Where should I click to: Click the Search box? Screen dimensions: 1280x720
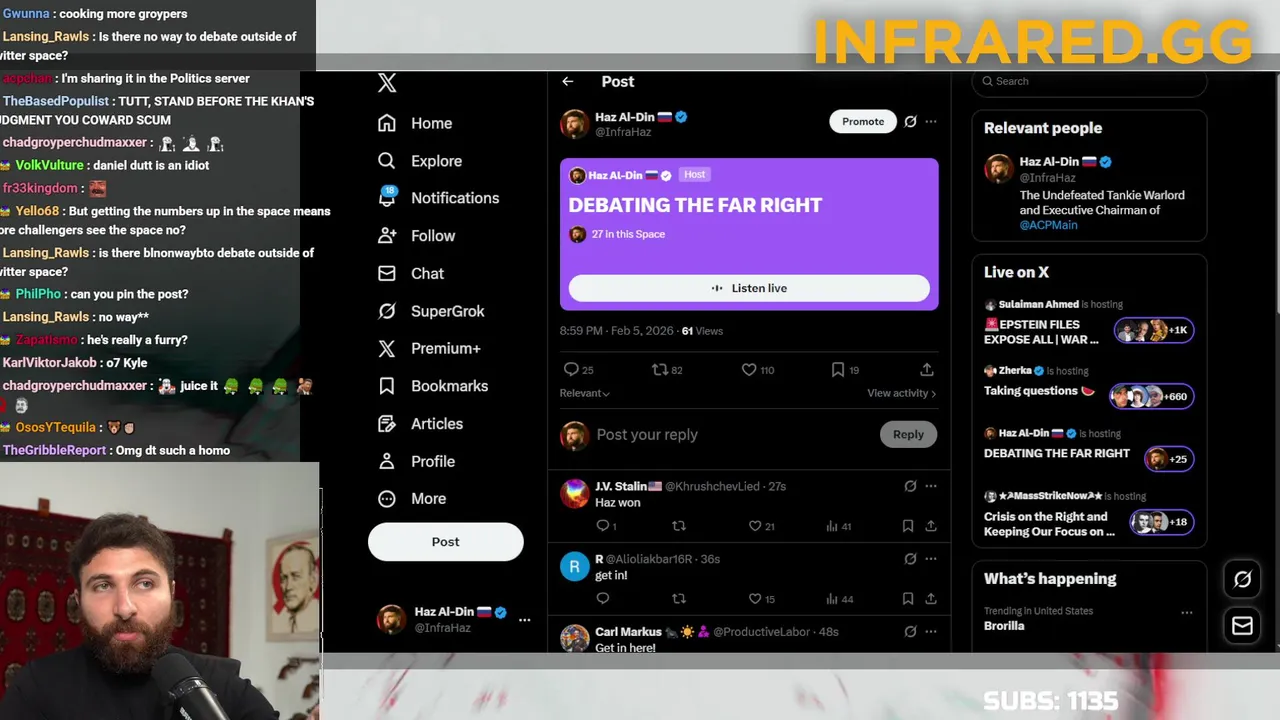pyautogui.click(x=1090, y=82)
